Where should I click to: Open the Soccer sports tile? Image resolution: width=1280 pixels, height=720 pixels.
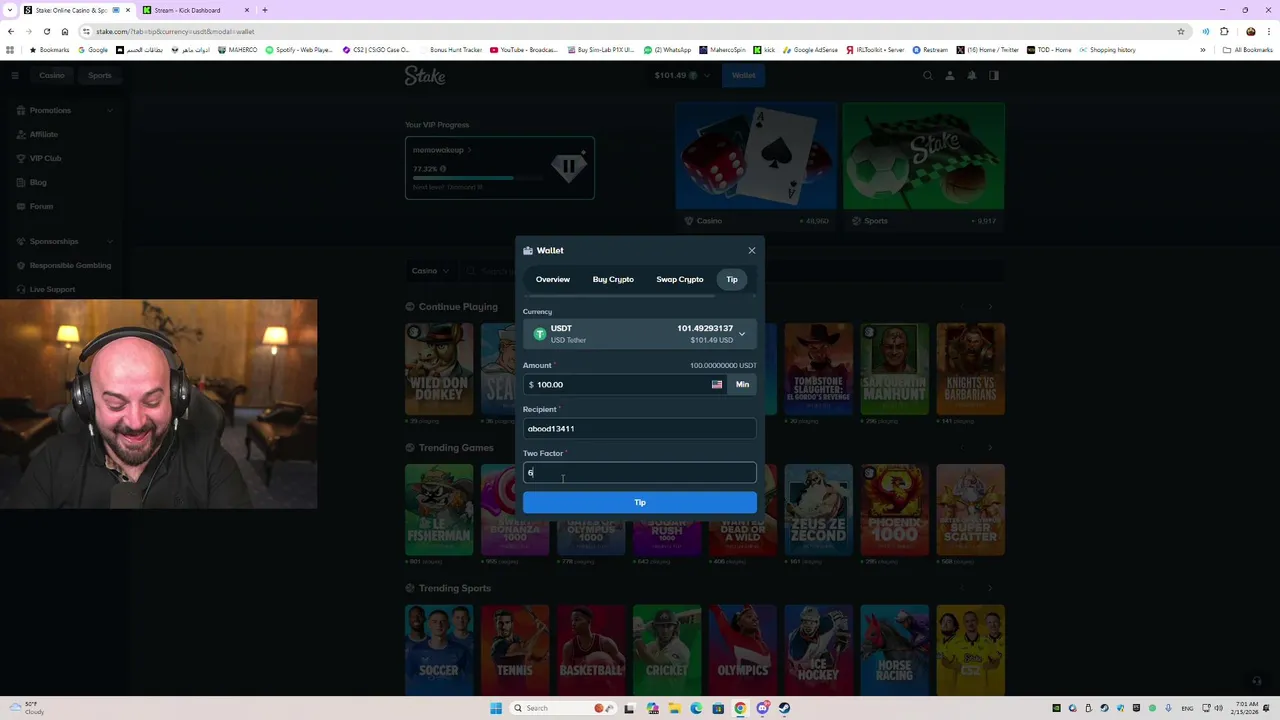tap(439, 650)
